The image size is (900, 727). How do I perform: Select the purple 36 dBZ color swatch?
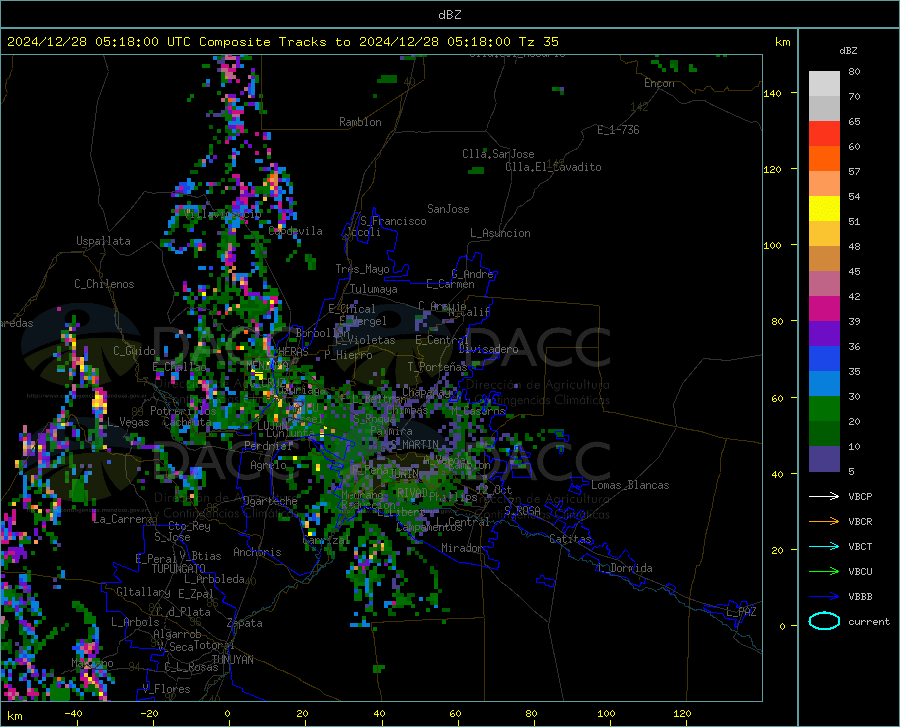(x=824, y=334)
